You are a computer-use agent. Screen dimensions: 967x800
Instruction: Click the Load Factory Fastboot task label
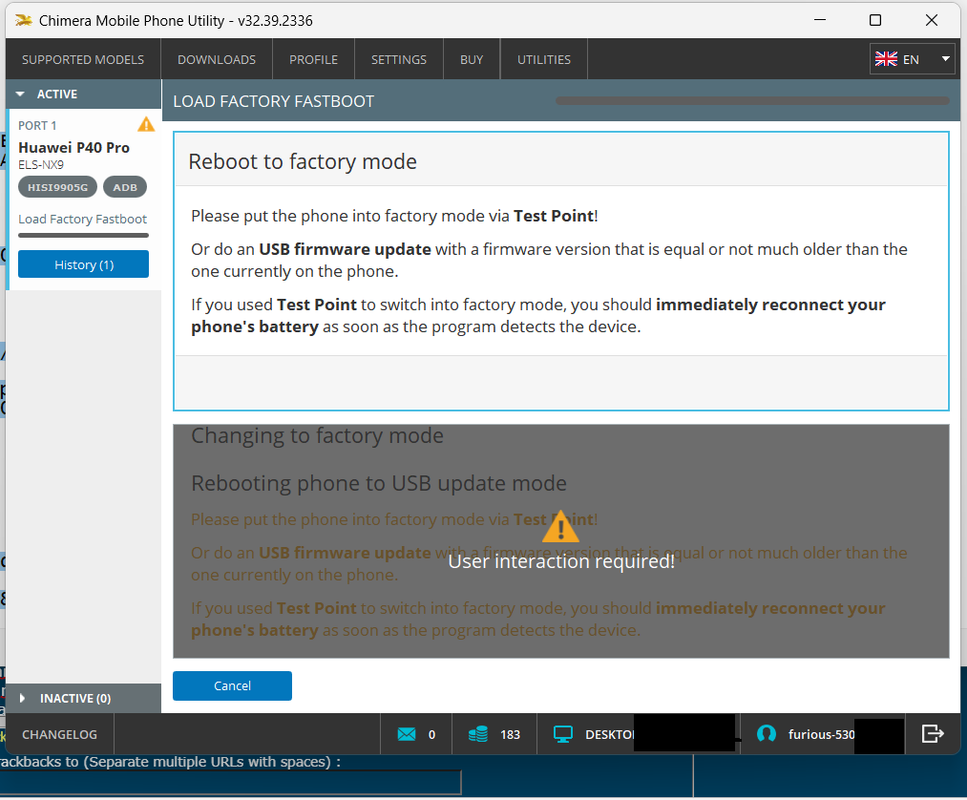coord(83,219)
